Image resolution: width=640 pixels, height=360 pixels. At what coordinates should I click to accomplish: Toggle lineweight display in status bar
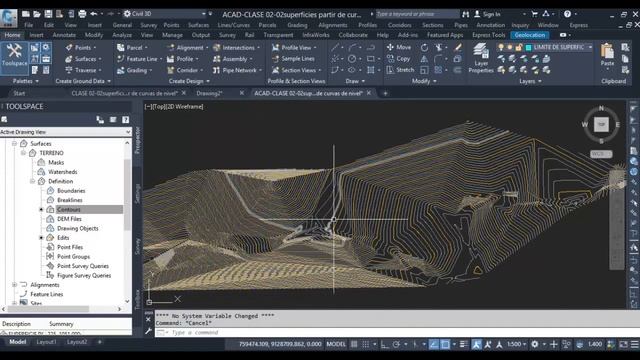pos(463,344)
